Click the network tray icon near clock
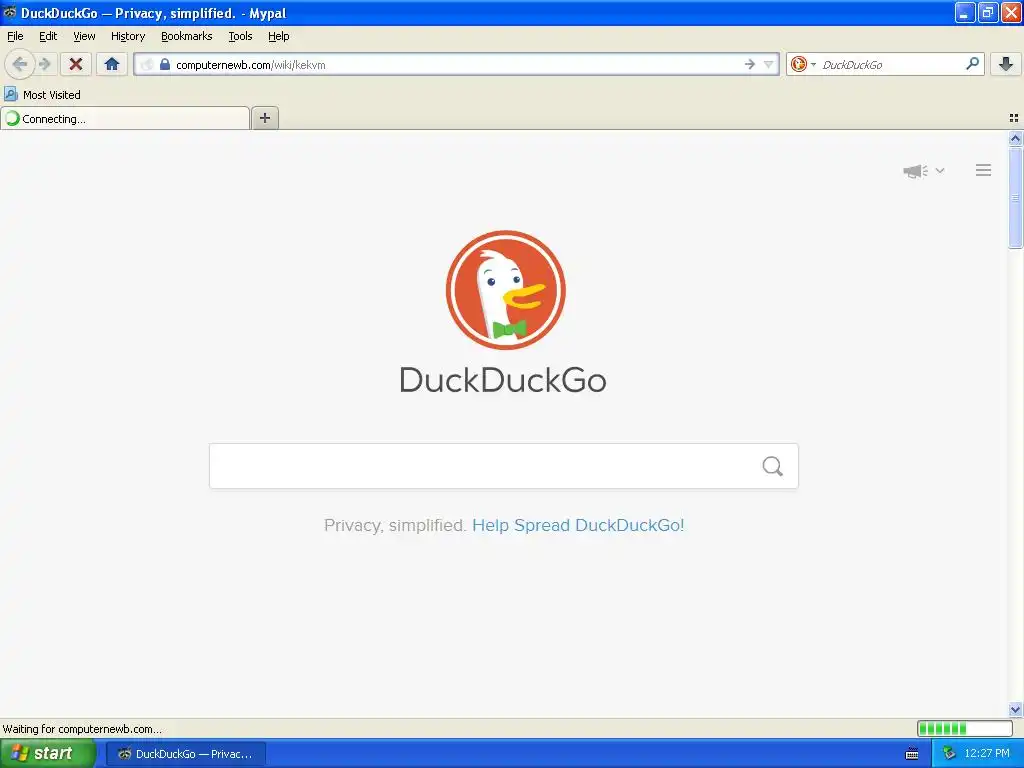1024x768 pixels. coord(949,754)
